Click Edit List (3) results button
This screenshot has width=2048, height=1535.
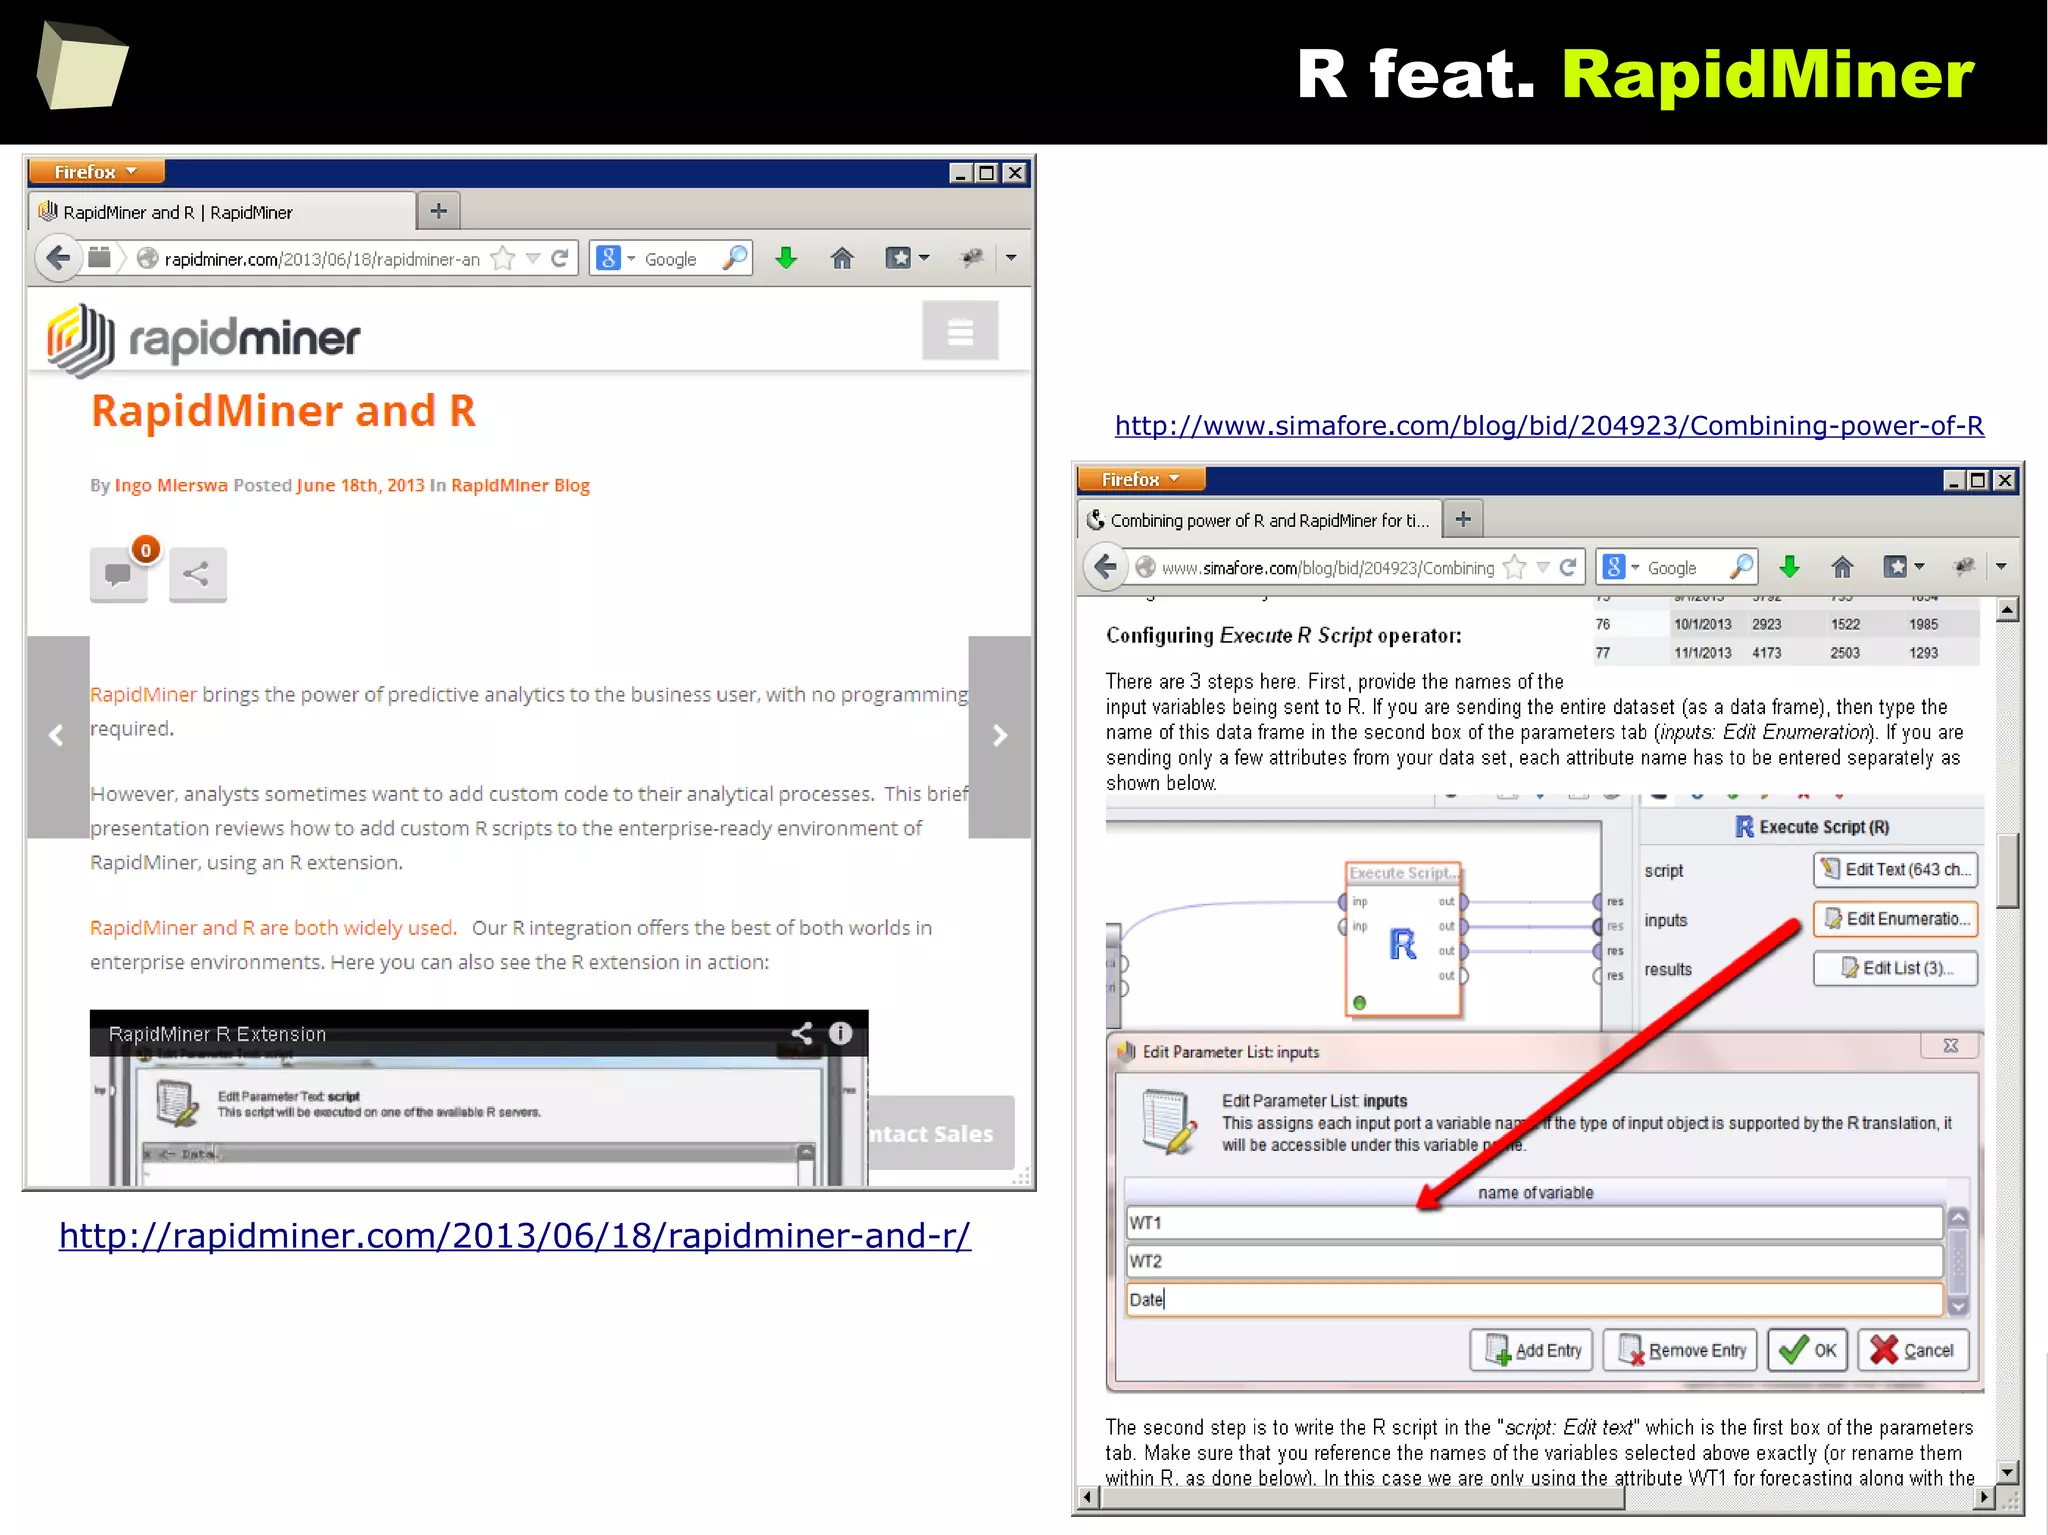coord(1896,967)
